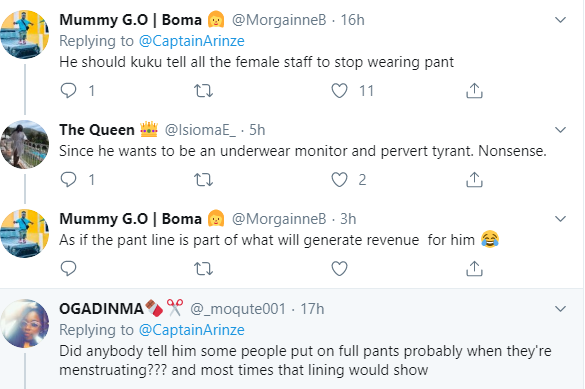Open options chevron on The Queen's tweet
Image resolution: width=585 pixels, height=389 pixels.
point(560,130)
